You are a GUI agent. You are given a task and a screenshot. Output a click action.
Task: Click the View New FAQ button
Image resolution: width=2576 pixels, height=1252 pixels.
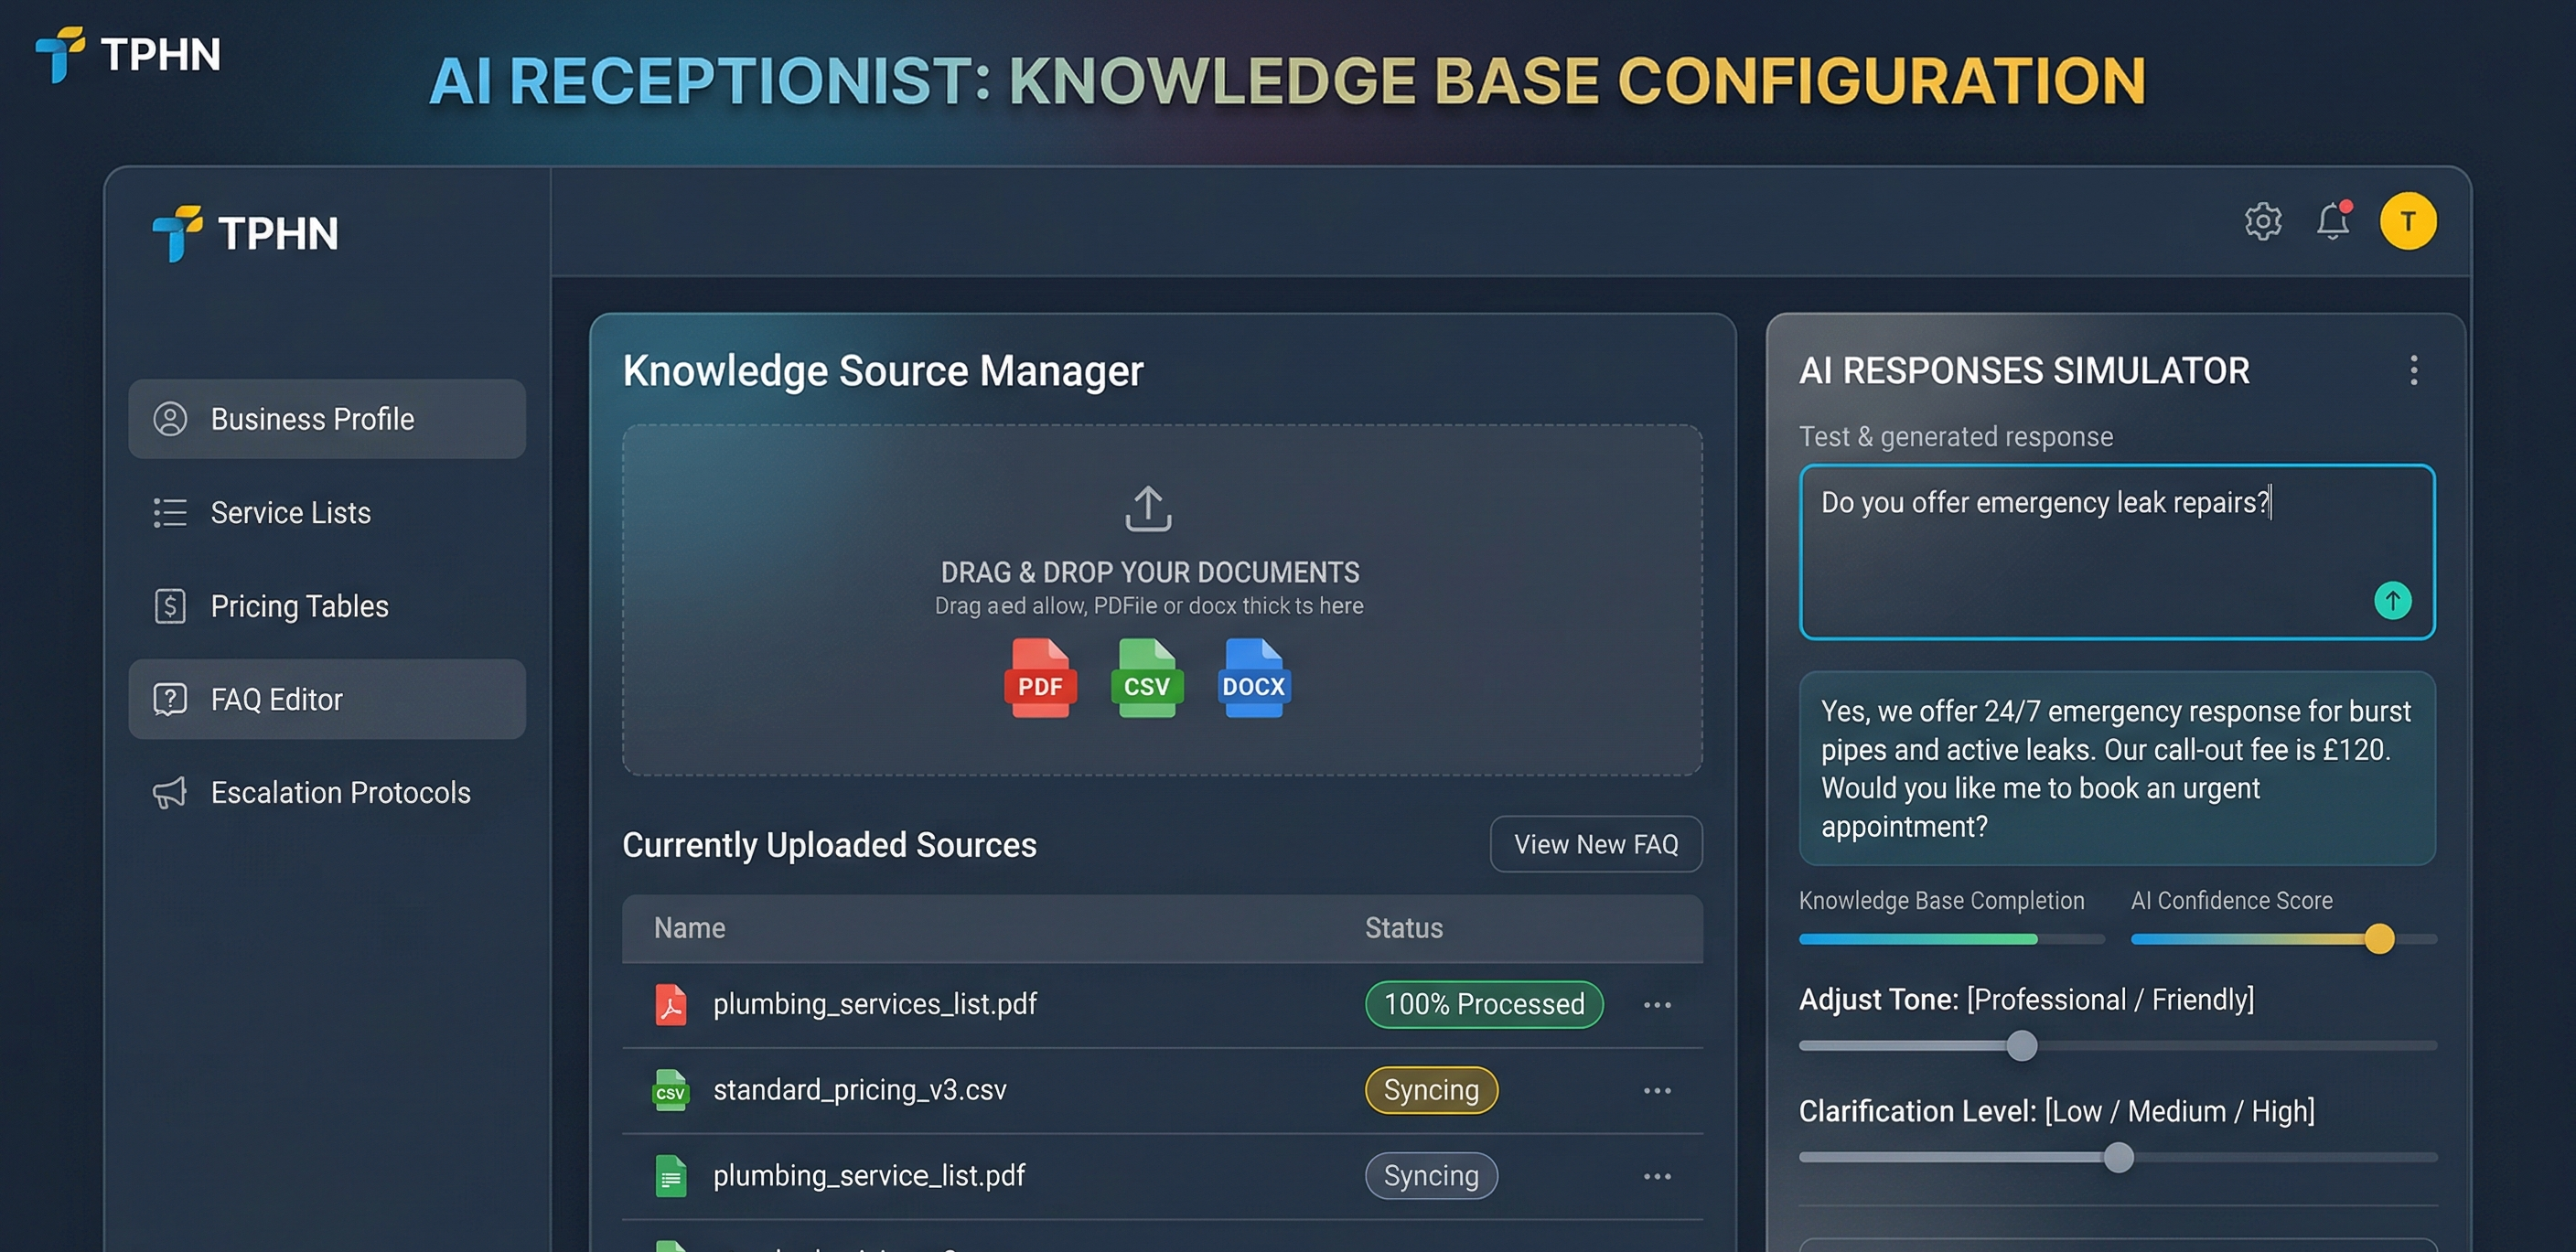pyautogui.click(x=1596, y=844)
